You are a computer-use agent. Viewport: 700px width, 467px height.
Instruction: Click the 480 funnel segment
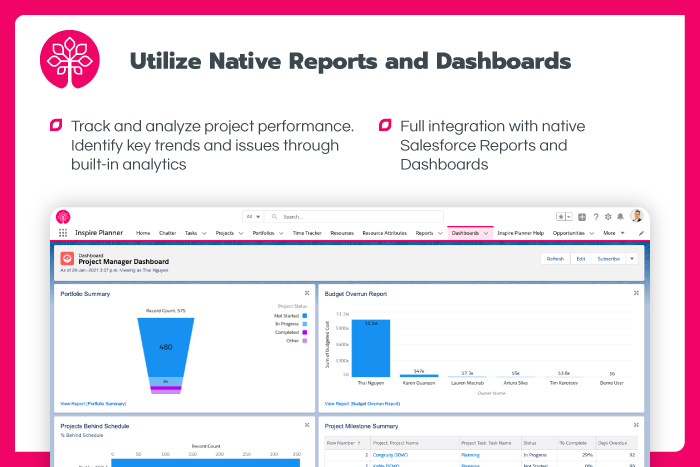click(166, 347)
